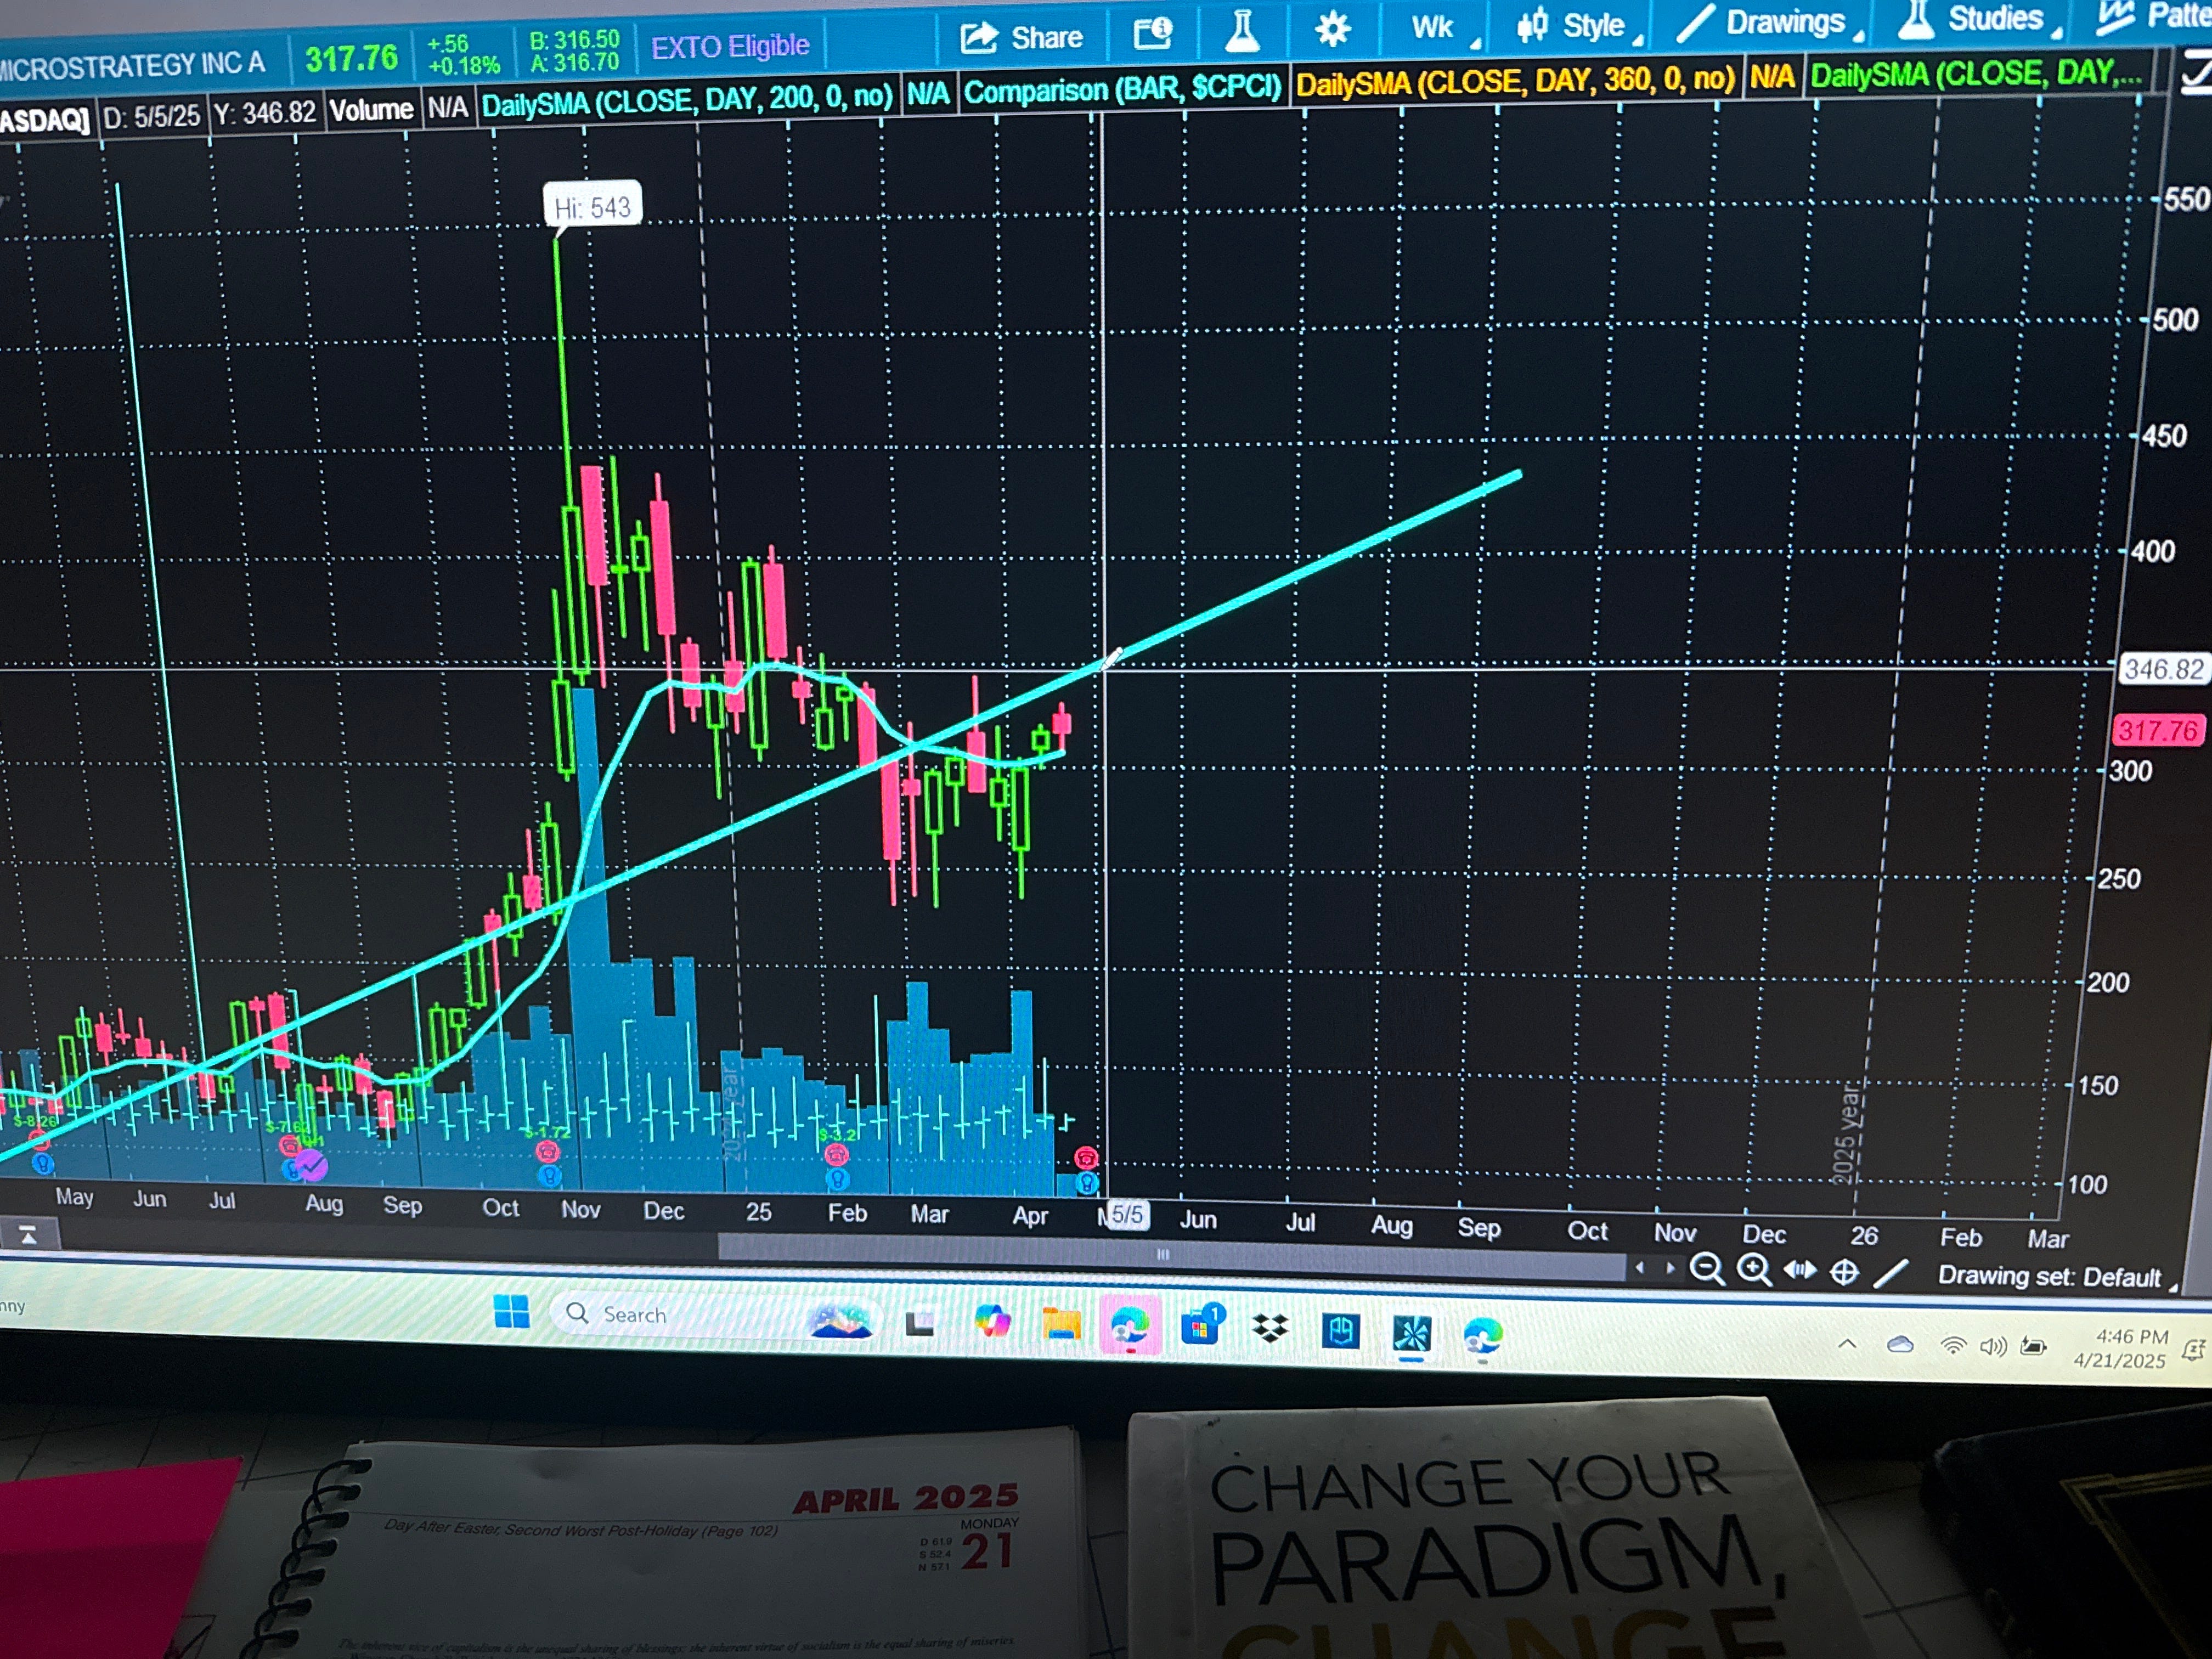
Task: Select the crosshair cursor tool icon
Action: 1844,1272
